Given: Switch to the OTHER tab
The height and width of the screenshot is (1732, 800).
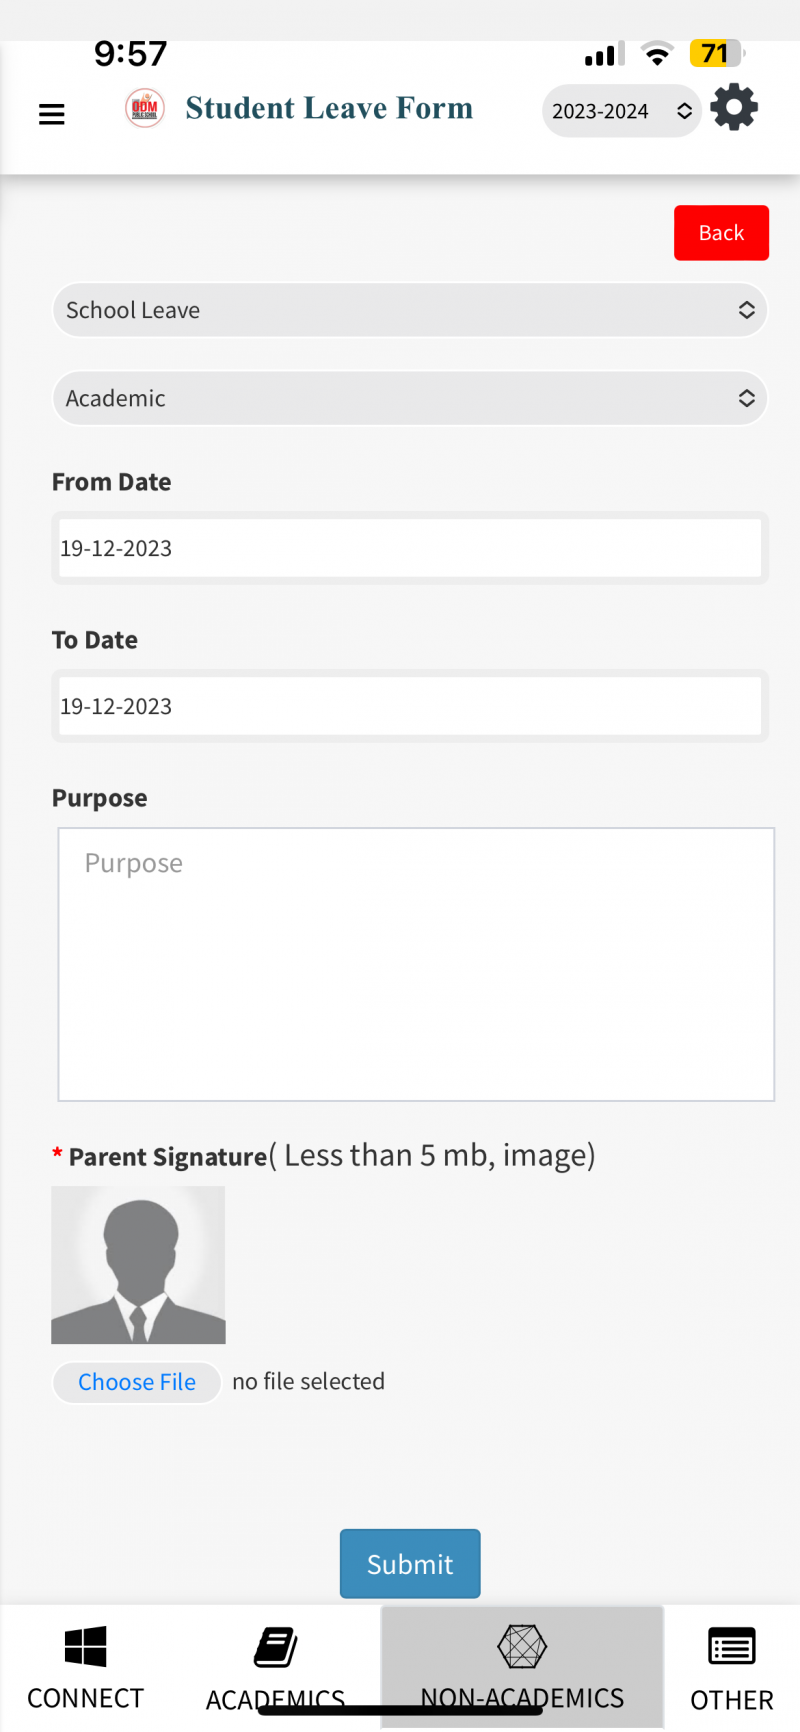Looking at the screenshot, I should click(x=731, y=1699).
